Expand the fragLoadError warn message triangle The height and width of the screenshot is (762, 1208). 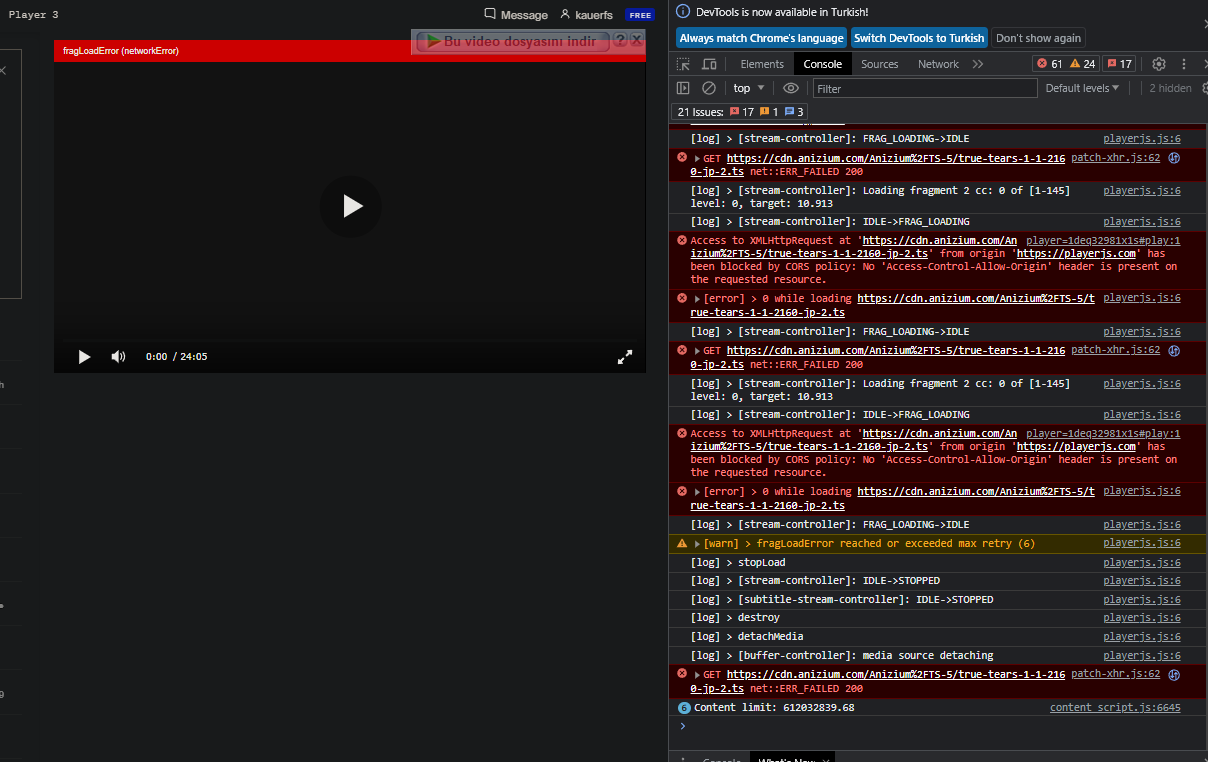pyautogui.click(x=697, y=544)
